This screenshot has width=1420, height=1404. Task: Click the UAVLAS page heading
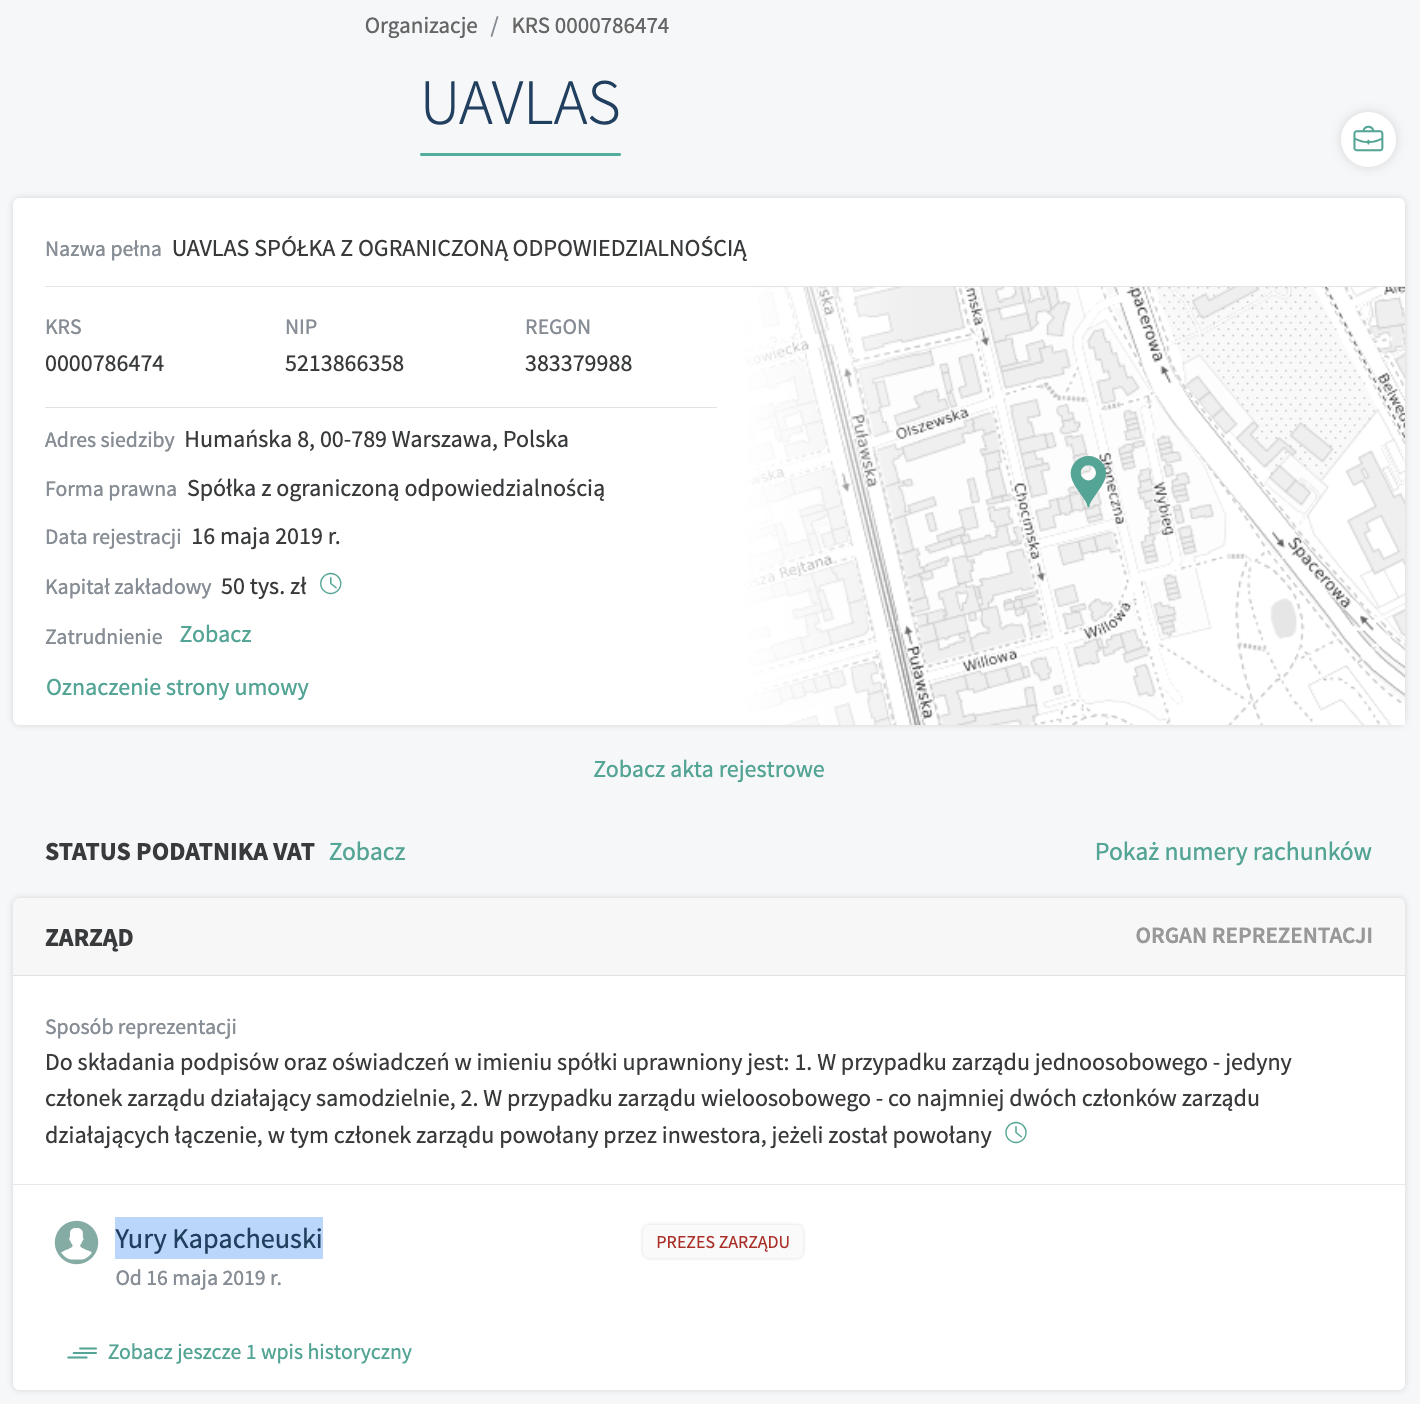click(x=520, y=103)
